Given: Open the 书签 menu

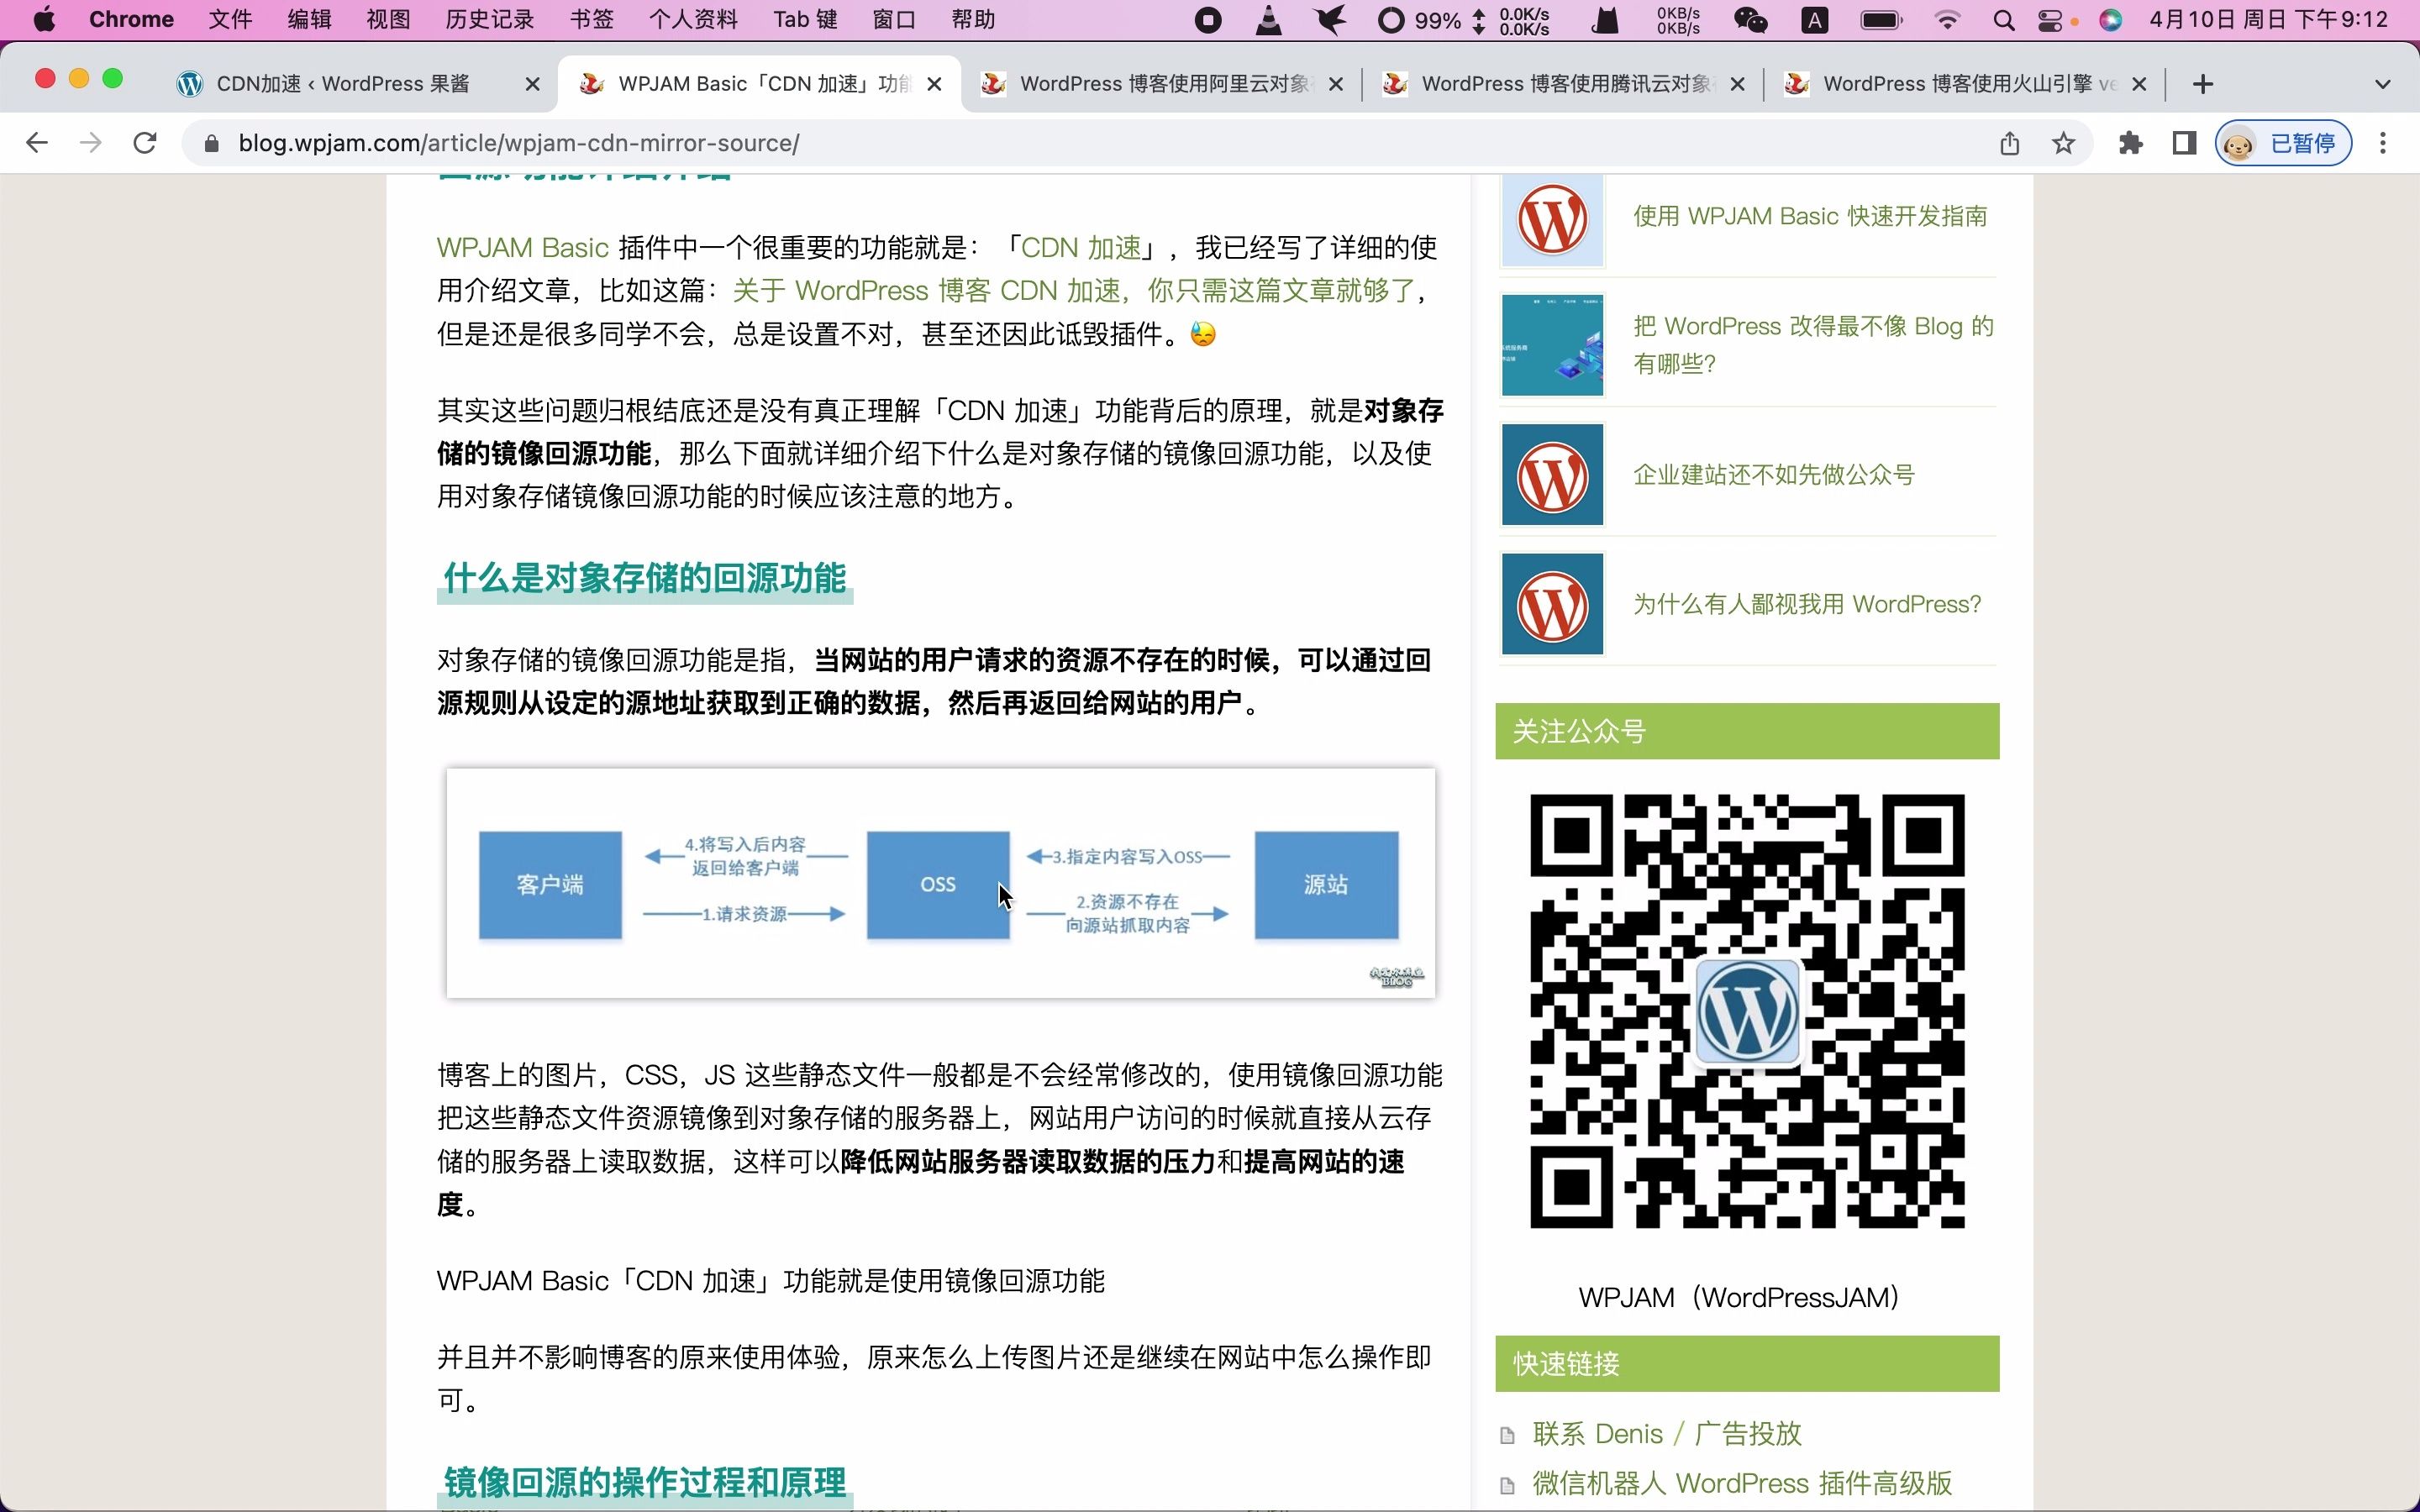Looking at the screenshot, I should [591, 20].
